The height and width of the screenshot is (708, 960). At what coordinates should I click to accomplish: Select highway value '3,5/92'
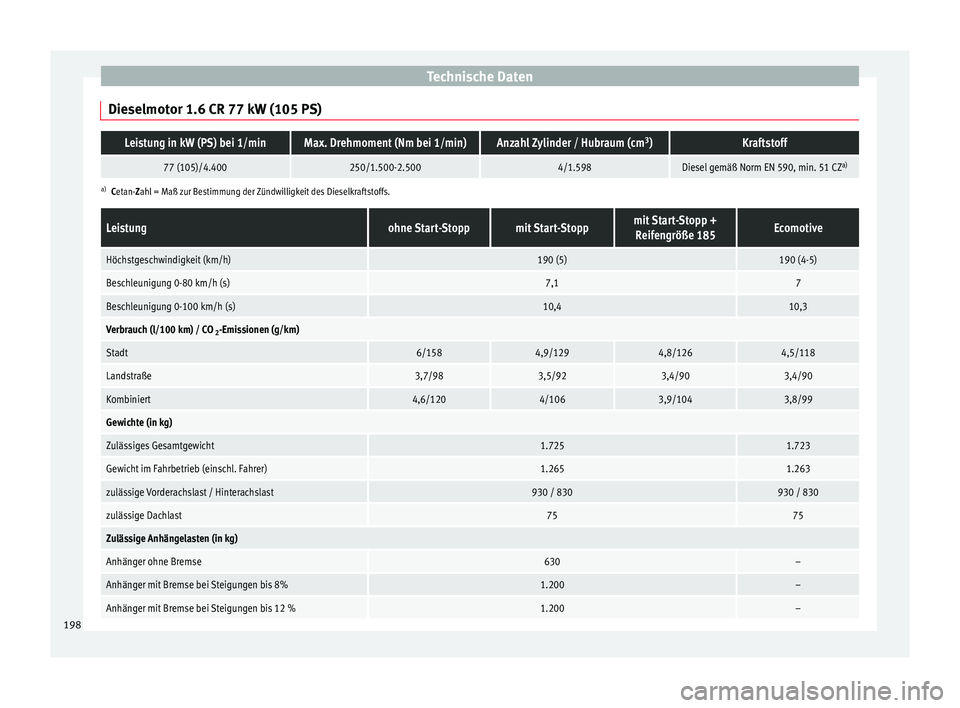pyautogui.click(x=552, y=376)
